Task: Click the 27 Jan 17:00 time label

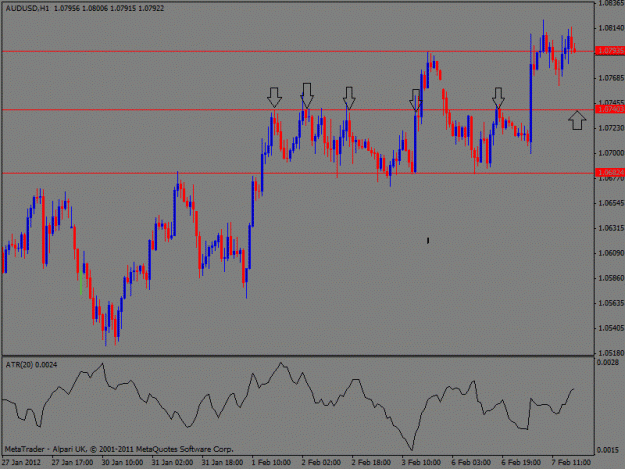Action: pos(72,463)
